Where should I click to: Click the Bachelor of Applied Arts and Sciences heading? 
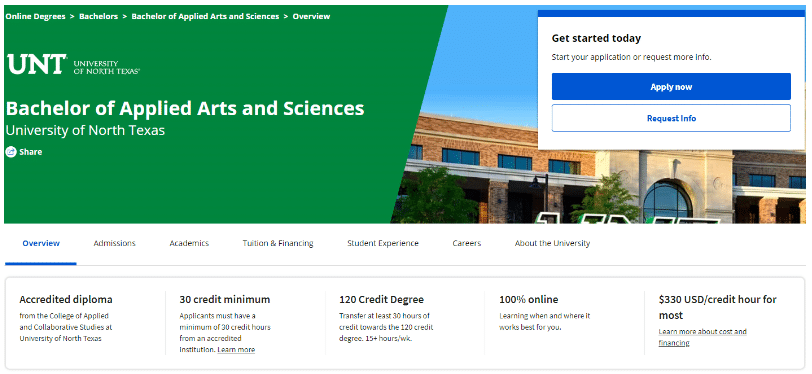point(185,108)
